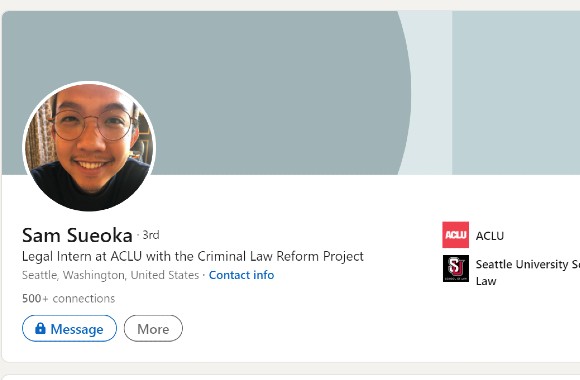Select the name heading Sam Sueoka
The image size is (580, 380).
point(77,235)
